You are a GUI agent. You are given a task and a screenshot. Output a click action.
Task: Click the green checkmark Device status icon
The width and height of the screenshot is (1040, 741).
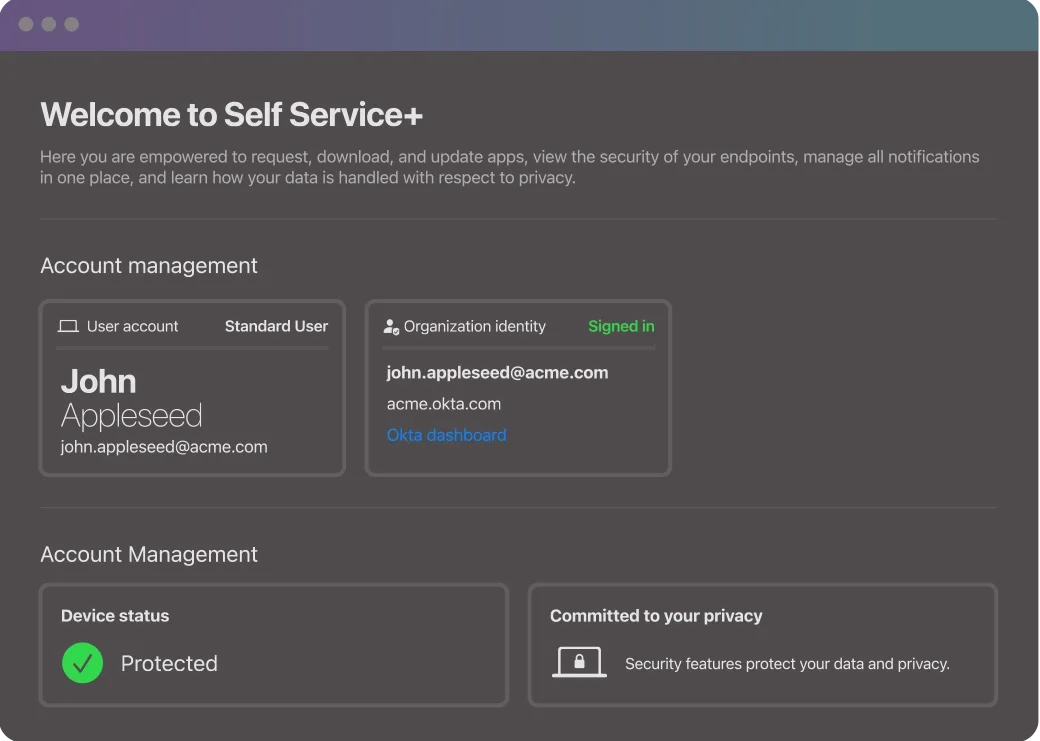pos(82,663)
